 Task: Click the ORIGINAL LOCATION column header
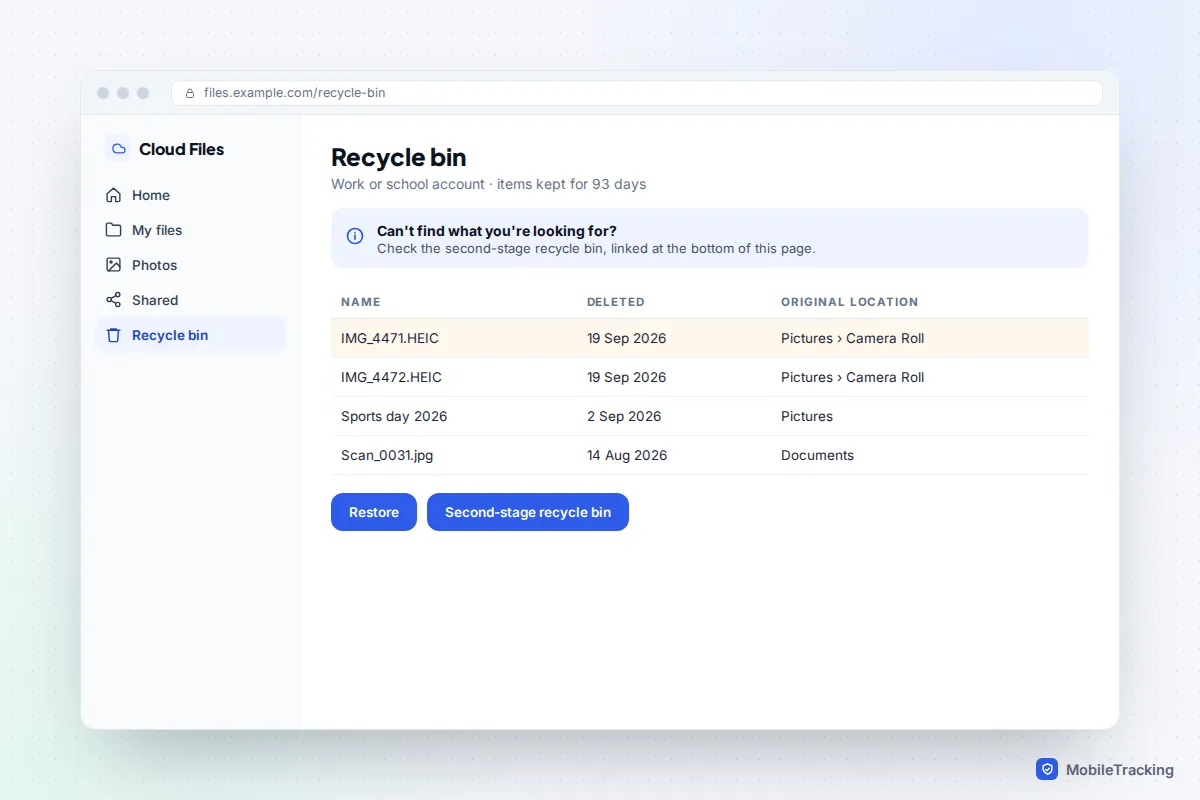click(850, 302)
